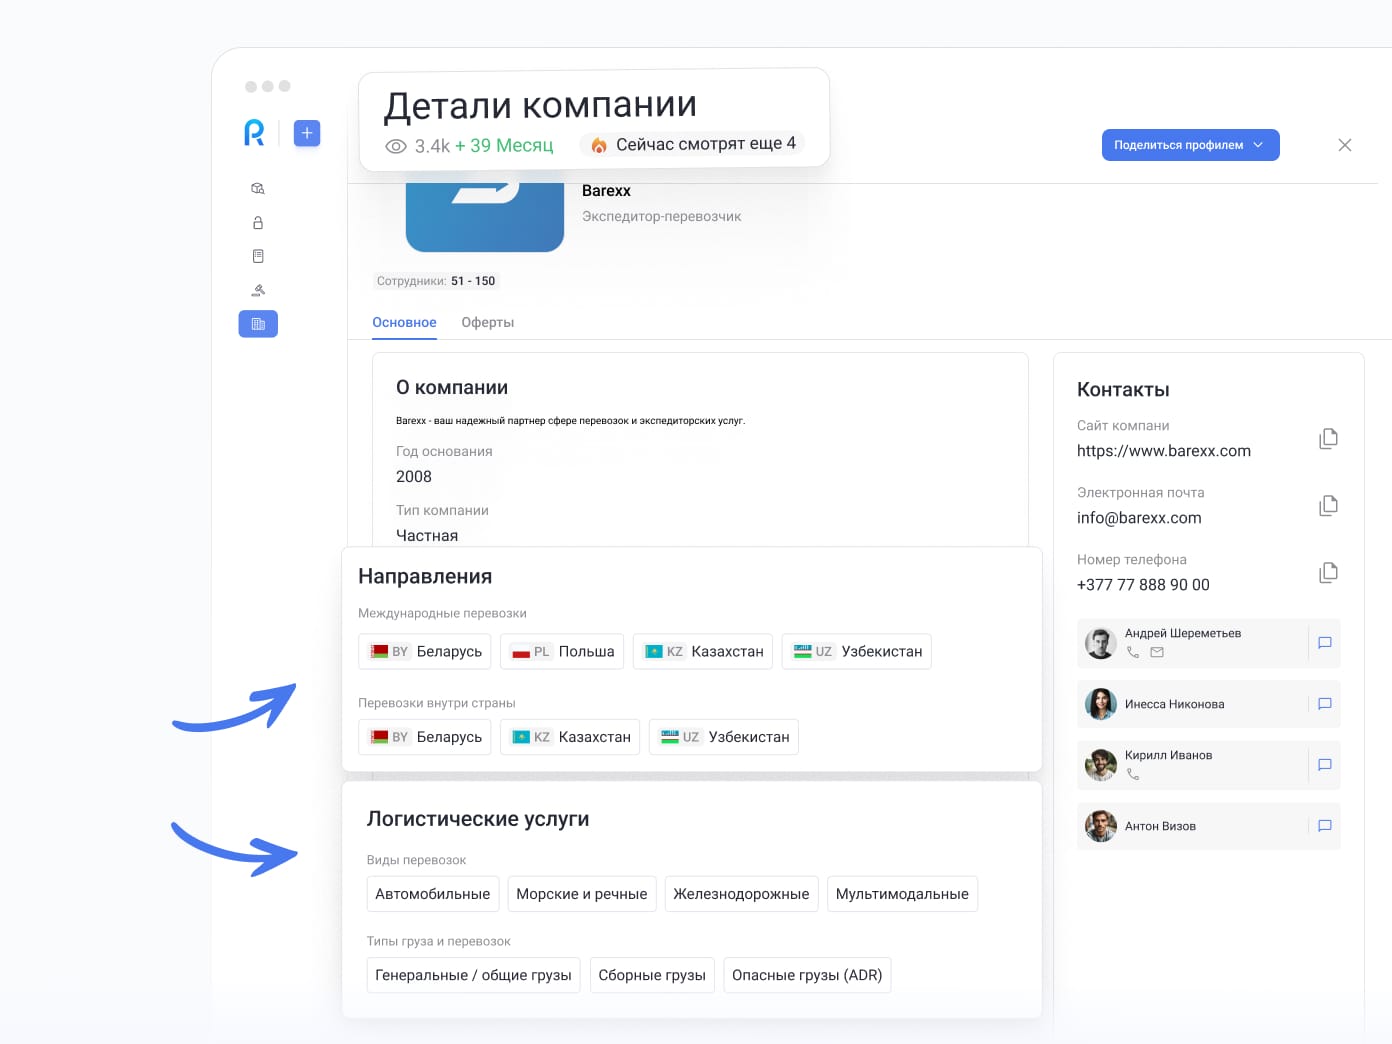The width and height of the screenshot is (1392, 1044).
Task: Message Антон Визов via chat icon
Action: click(1324, 826)
